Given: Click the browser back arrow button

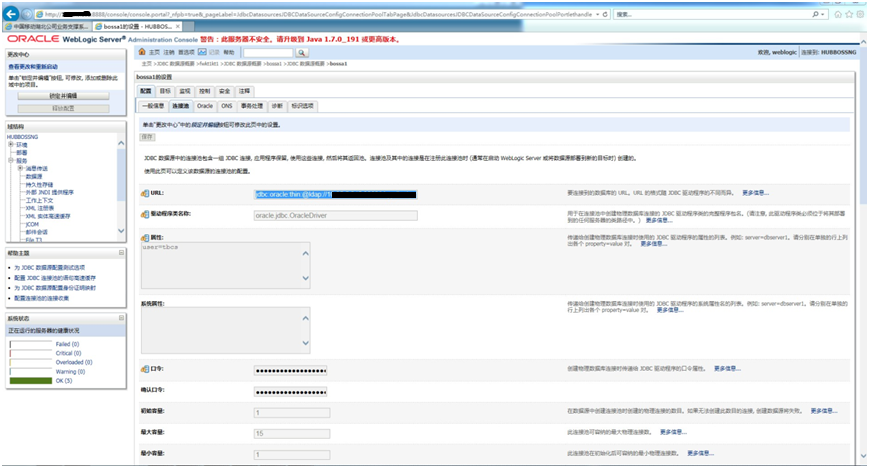Looking at the screenshot, I should pyautogui.click(x=11, y=14).
